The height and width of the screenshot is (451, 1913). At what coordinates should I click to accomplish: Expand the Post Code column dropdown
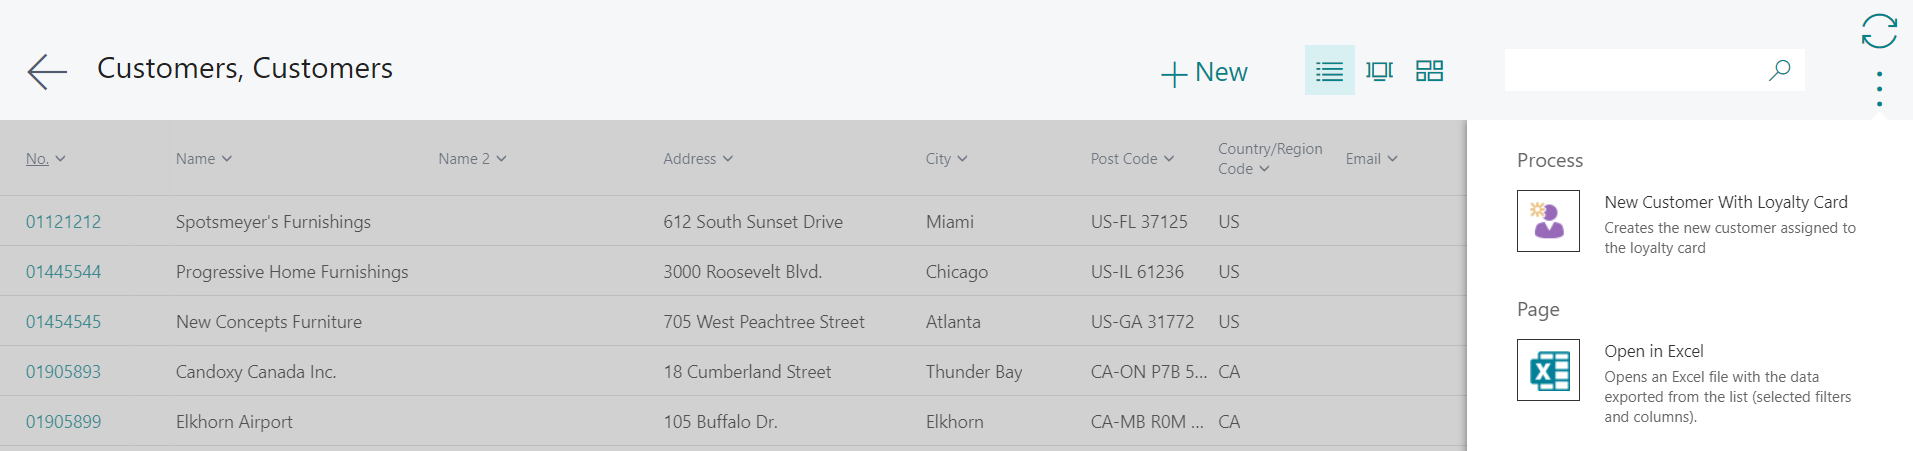pyautogui.click(x=1169, y=159)
